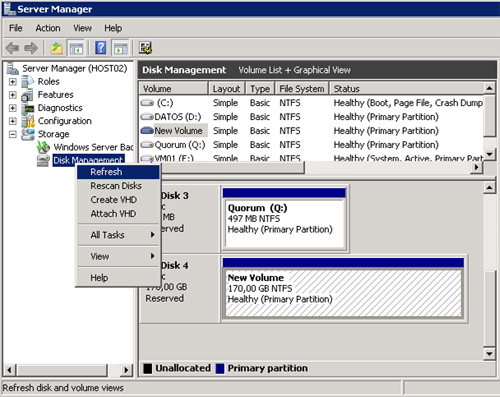This screenshot has height=397, width=500.
Task: Click the Windows Server Backup icon
Action: 44,147
